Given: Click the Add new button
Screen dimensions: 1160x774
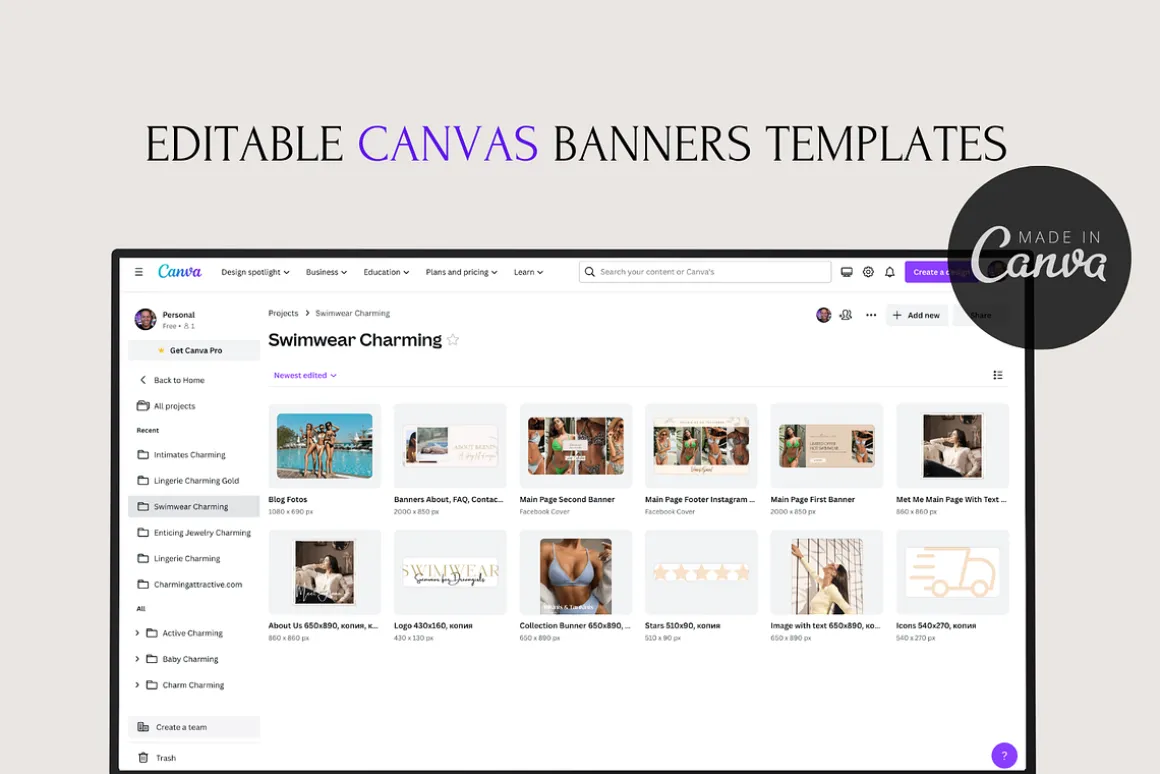Looking at the screenshot, I should 916,315.
